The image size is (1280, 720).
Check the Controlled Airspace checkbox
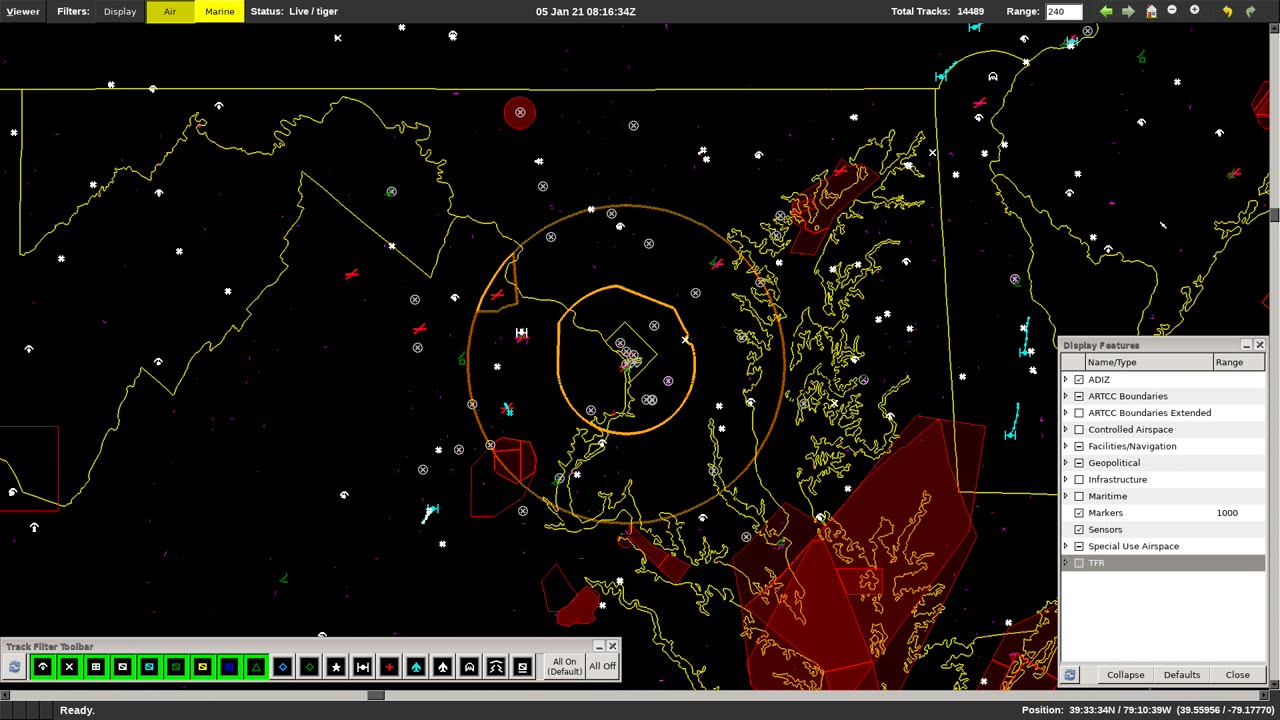[1079, 430]
